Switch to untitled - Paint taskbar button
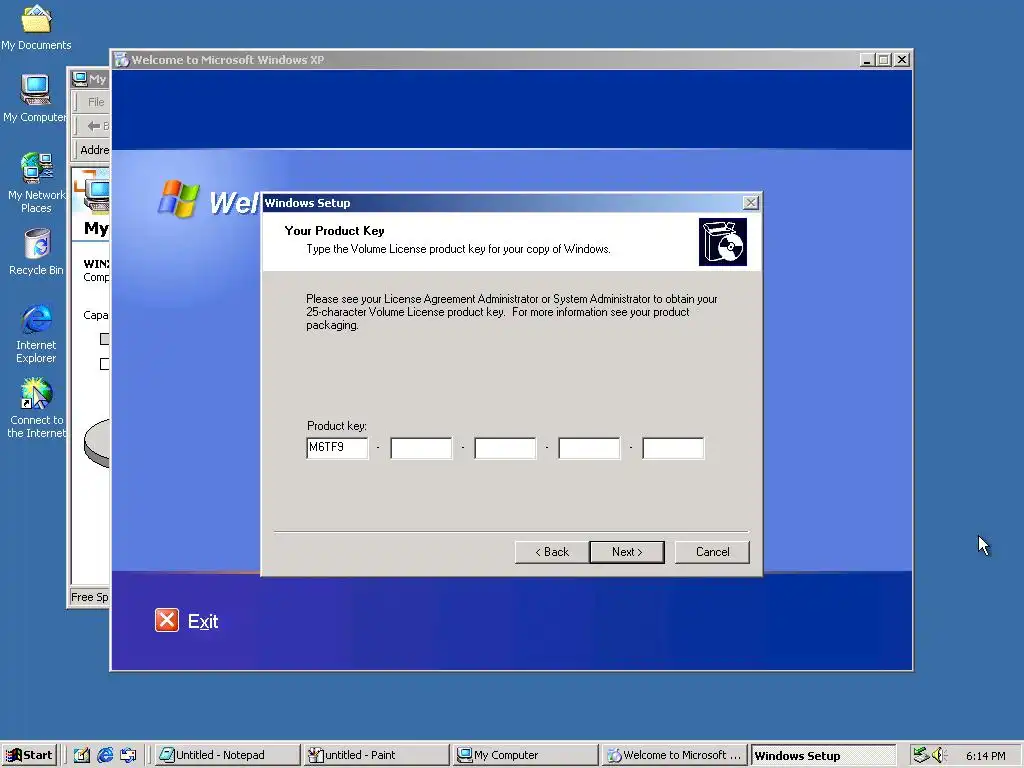Screen dimensions: 1024x768 point(377,755)
